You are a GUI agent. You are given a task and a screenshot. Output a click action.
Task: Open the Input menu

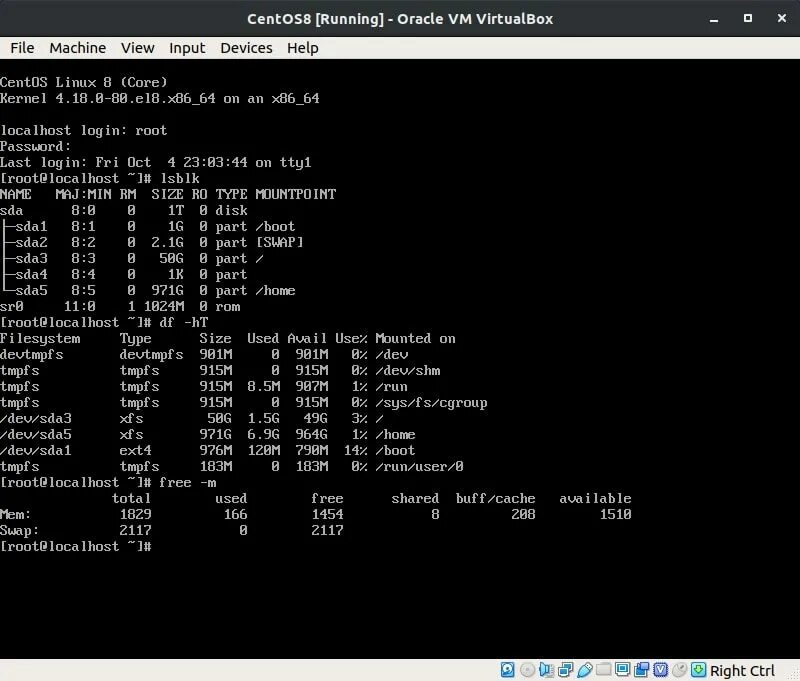tap(187, 48)
